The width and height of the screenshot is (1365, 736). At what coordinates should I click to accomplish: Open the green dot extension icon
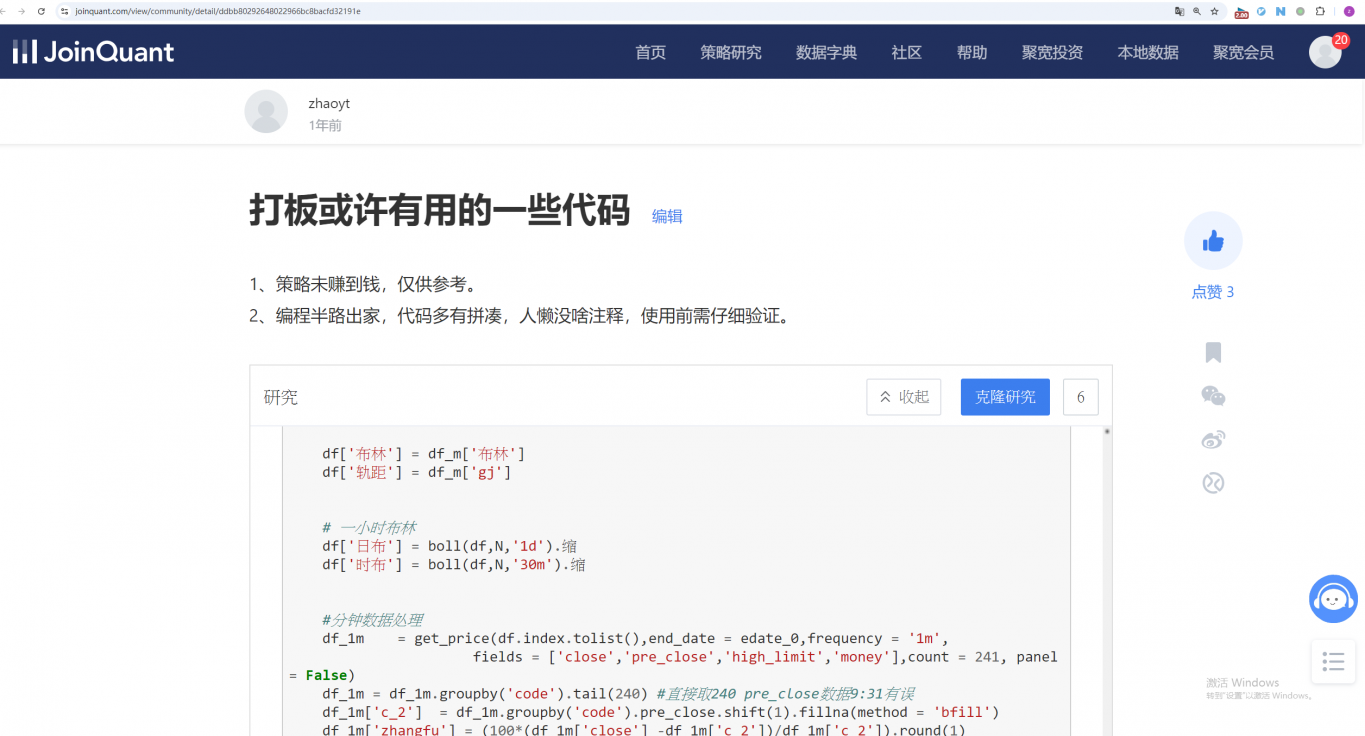[1300, 11]
